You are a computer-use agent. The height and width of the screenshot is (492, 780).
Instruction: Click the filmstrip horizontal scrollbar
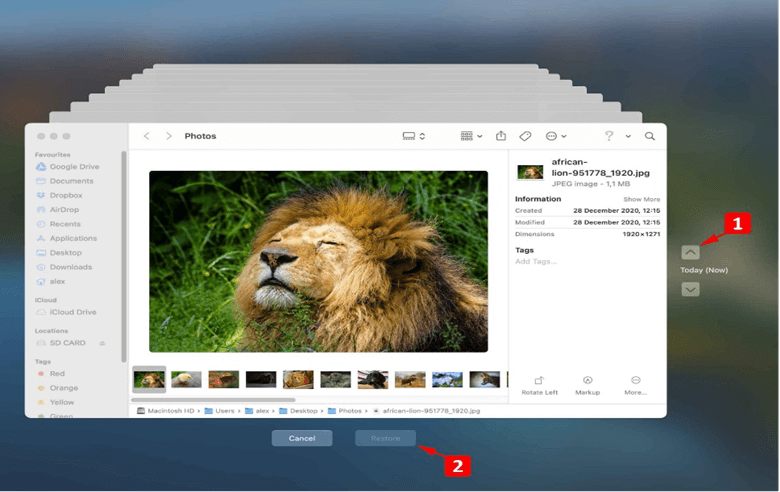coord(213,399)
